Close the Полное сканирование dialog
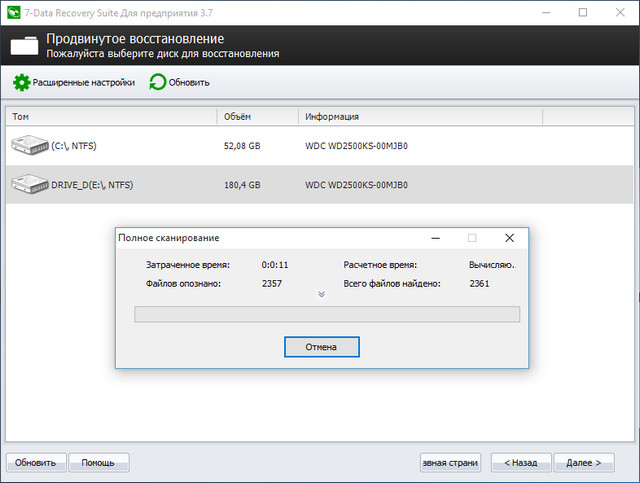 click(509, 238)
